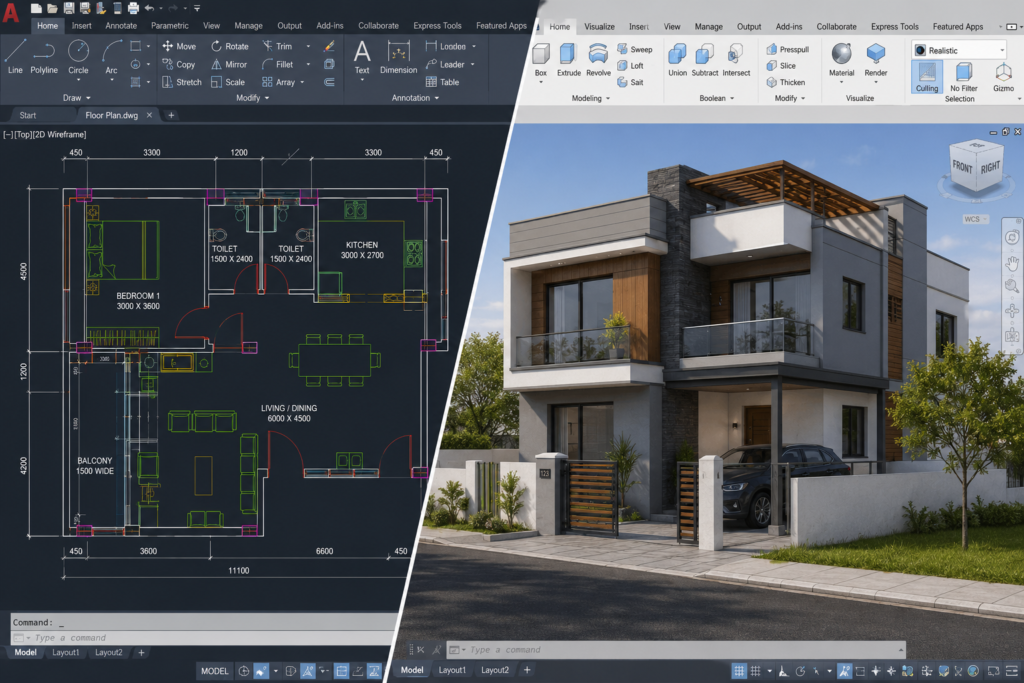The height and width of the screenshot is (683, 1024).
Task: Click the Move tool in Modify panel
Action: click(x=179, y=46)
